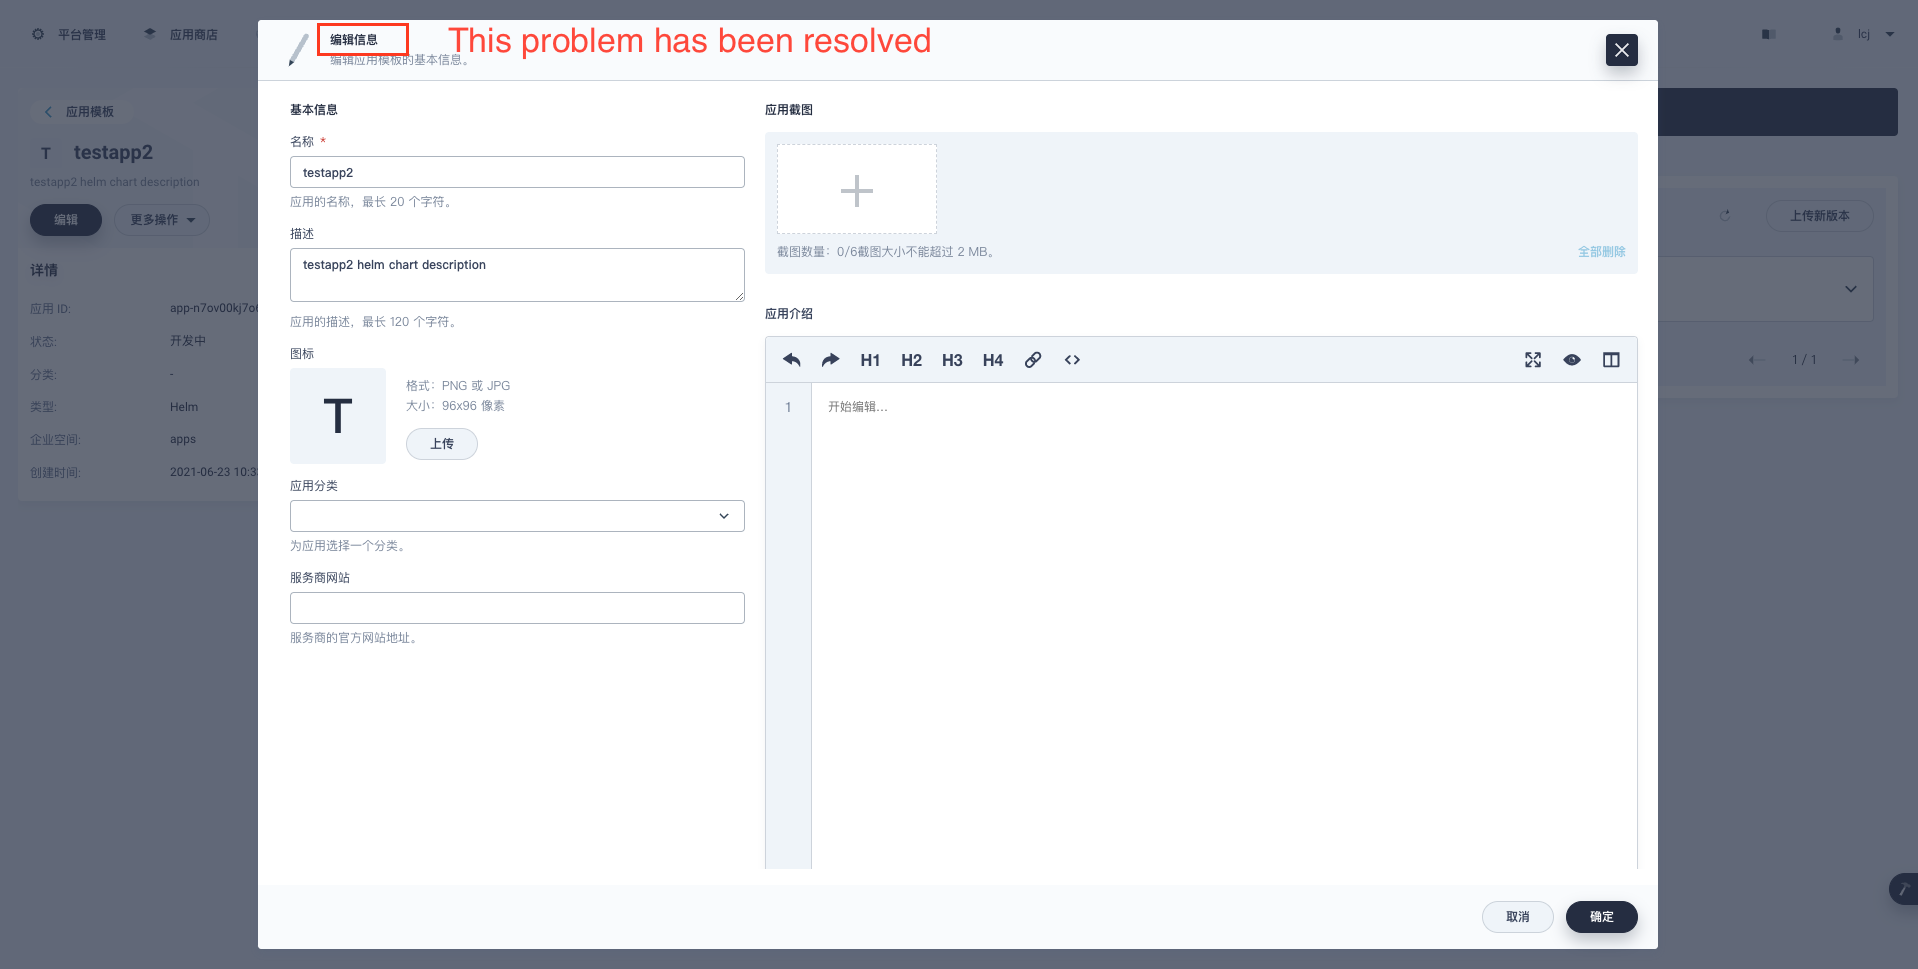The image size is (1918, 969).
Task: Enter fullscreen mode in the editor
Action: point(1532,360)
